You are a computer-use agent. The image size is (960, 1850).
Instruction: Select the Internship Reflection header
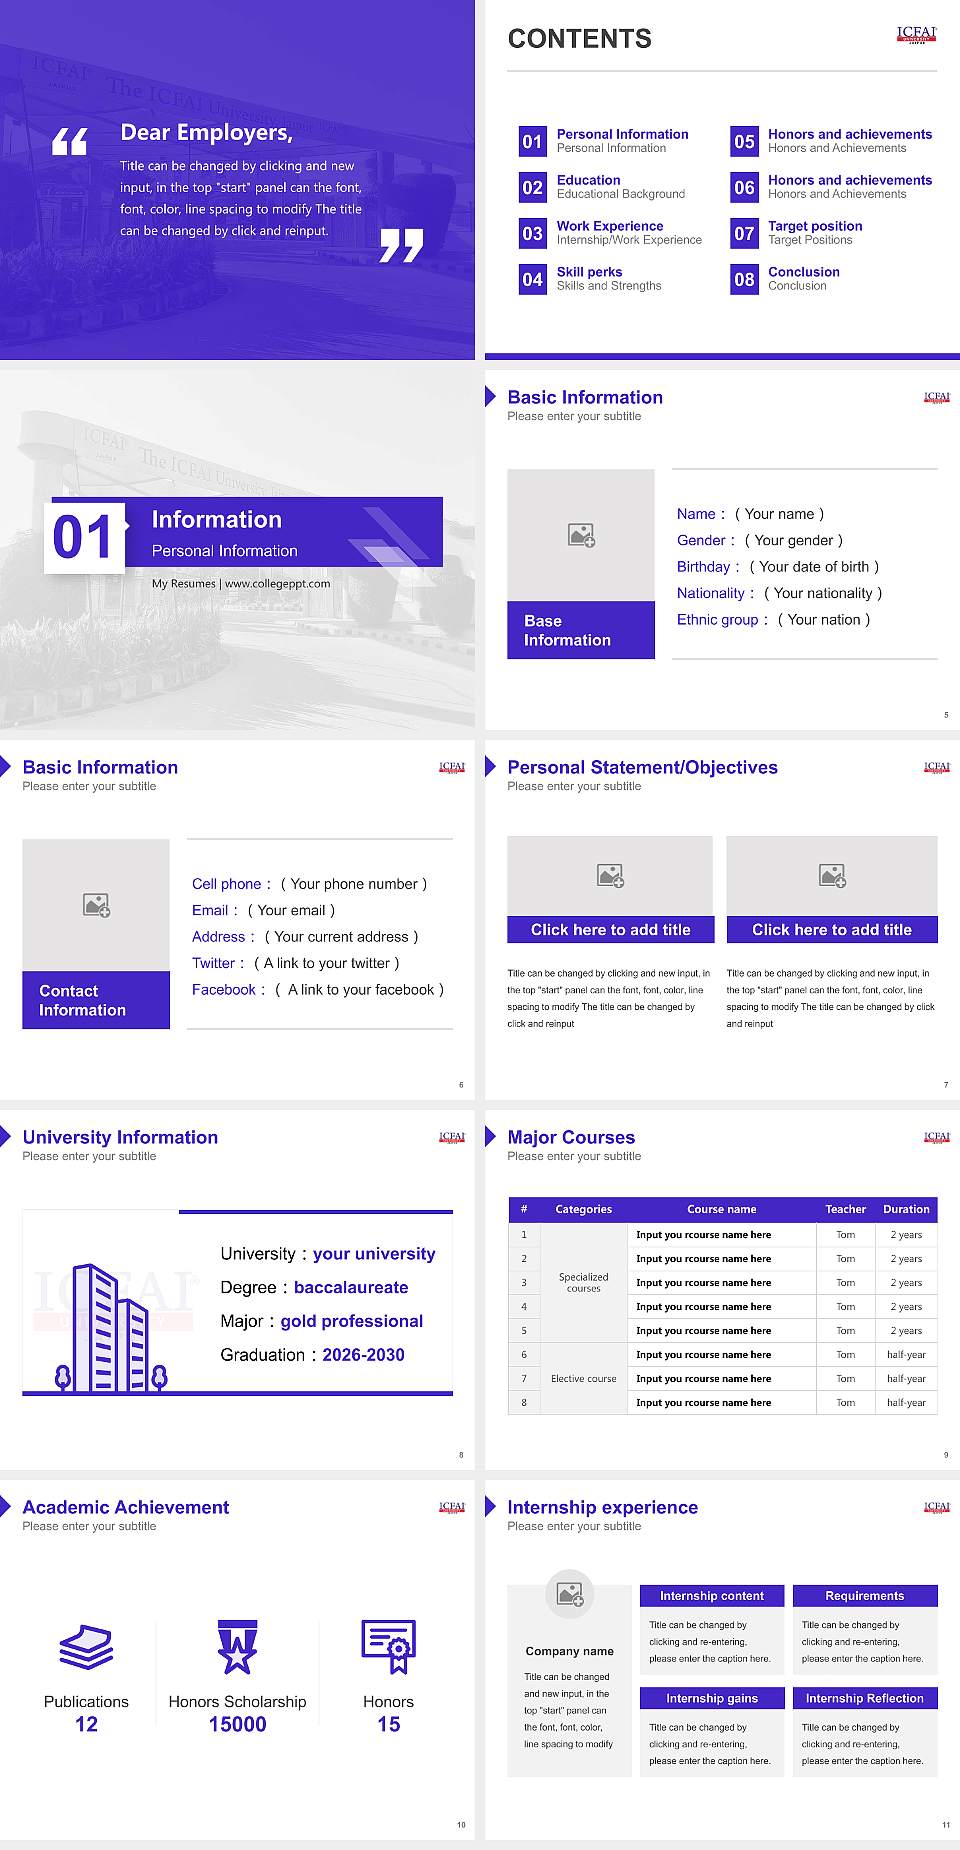pos(865,1698)
